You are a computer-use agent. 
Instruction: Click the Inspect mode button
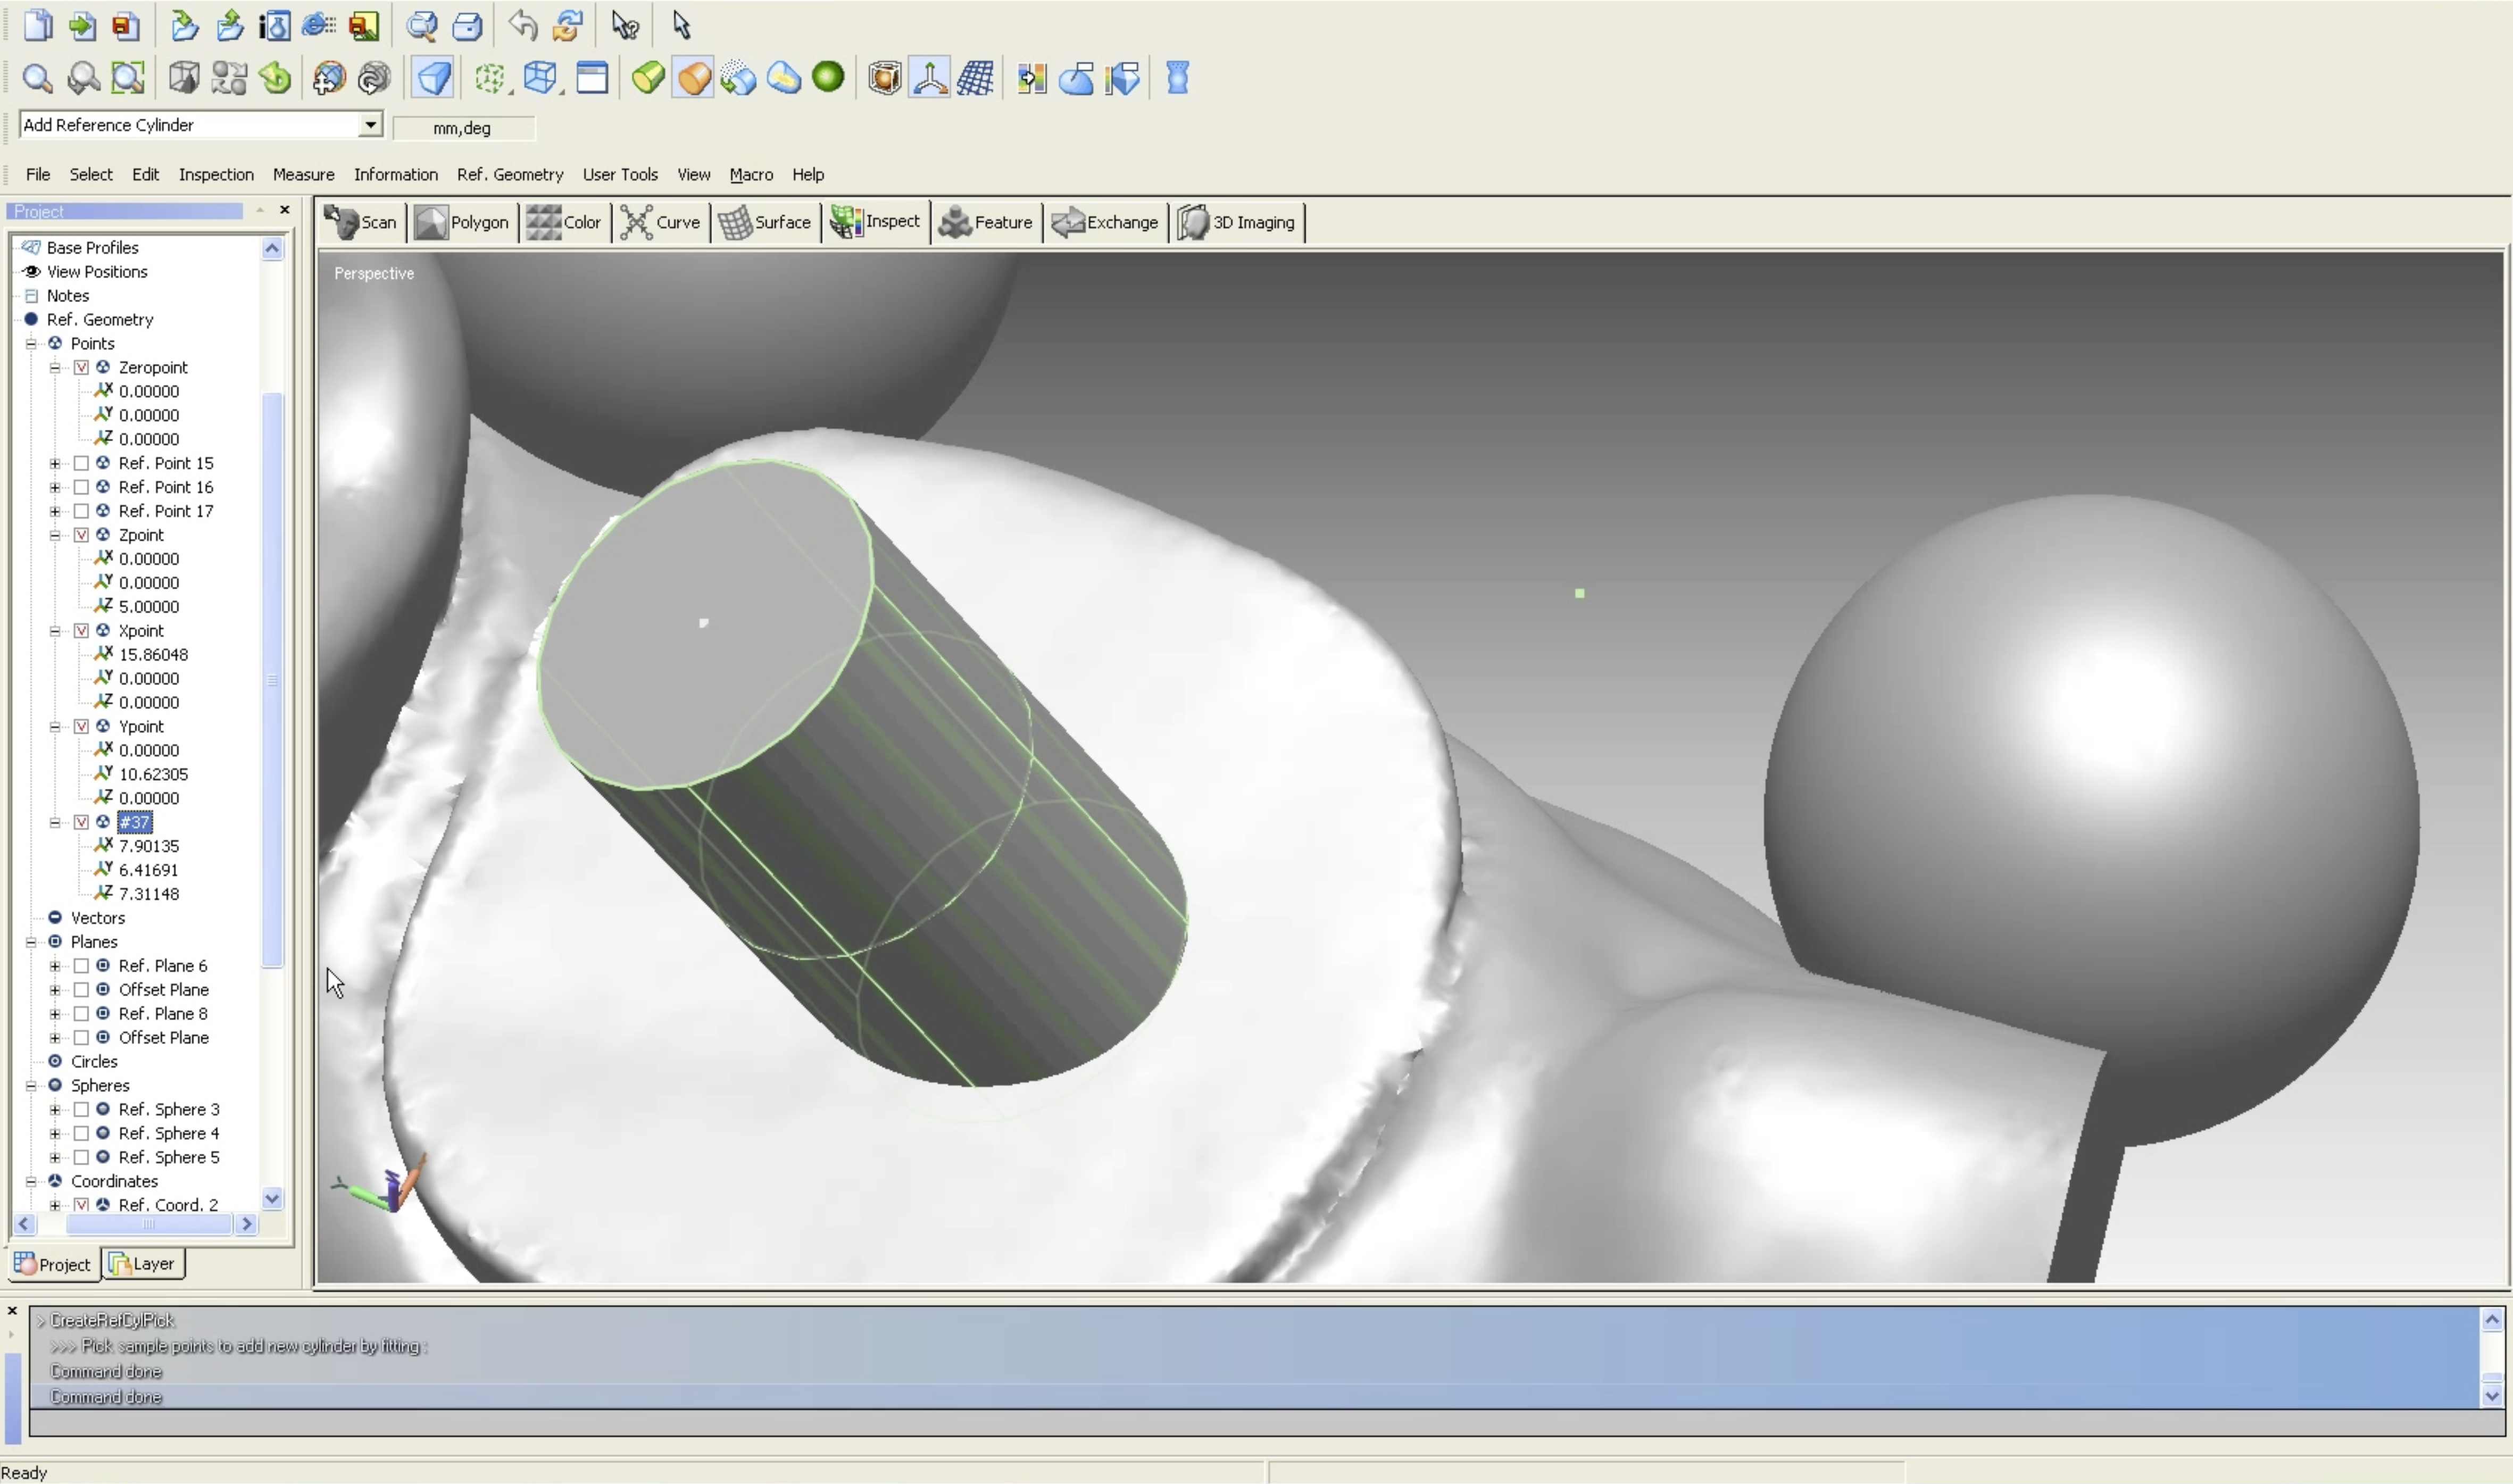coord(876,222)
